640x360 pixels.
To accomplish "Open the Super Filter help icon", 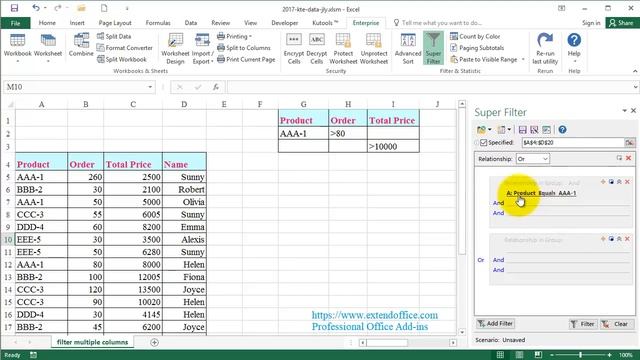I will 562,130.
